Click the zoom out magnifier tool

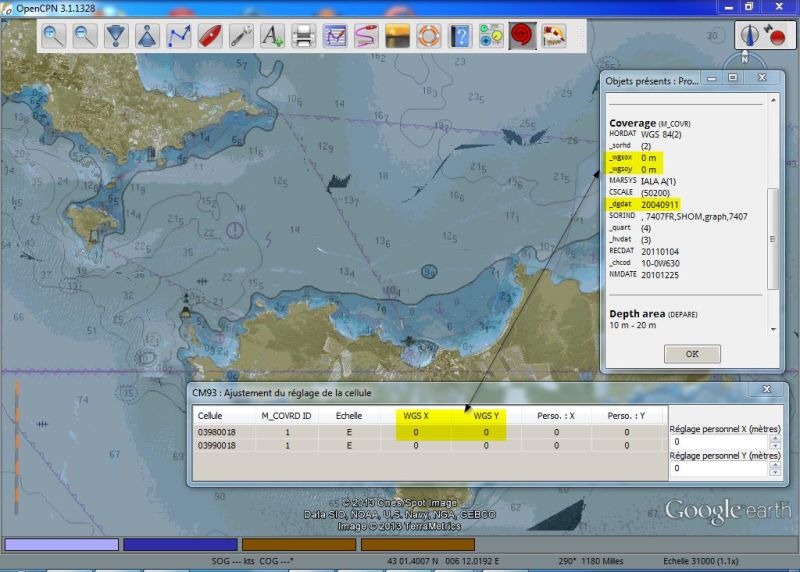(85, 36)
